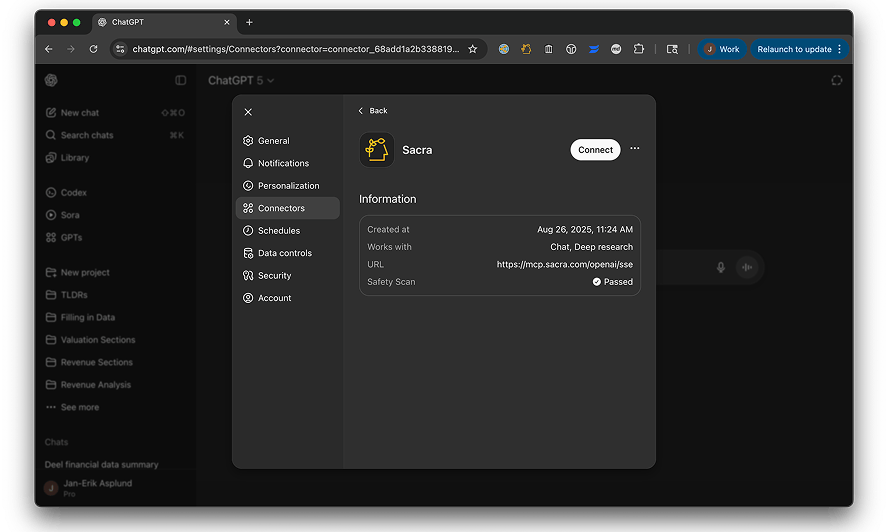Image resolution: width=888 pixels, height=532 pixels.
Task: Open the Extensions puzzle icon
Action: 639,49
